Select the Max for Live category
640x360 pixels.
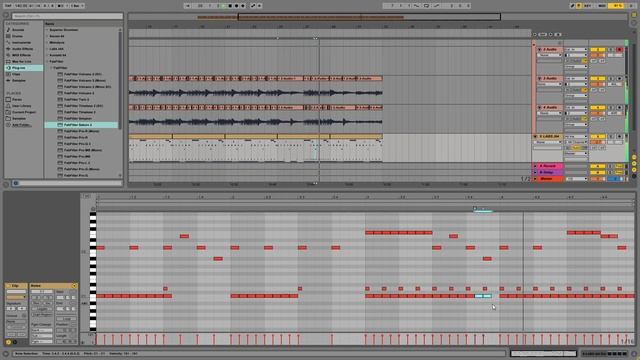(x=21, y=61)
